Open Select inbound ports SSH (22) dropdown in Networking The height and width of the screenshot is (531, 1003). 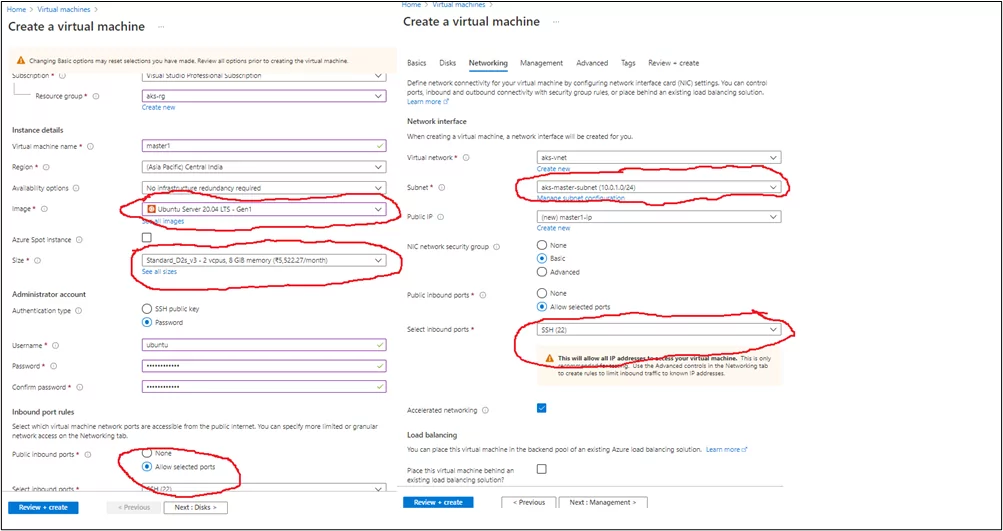pos(659,329)
